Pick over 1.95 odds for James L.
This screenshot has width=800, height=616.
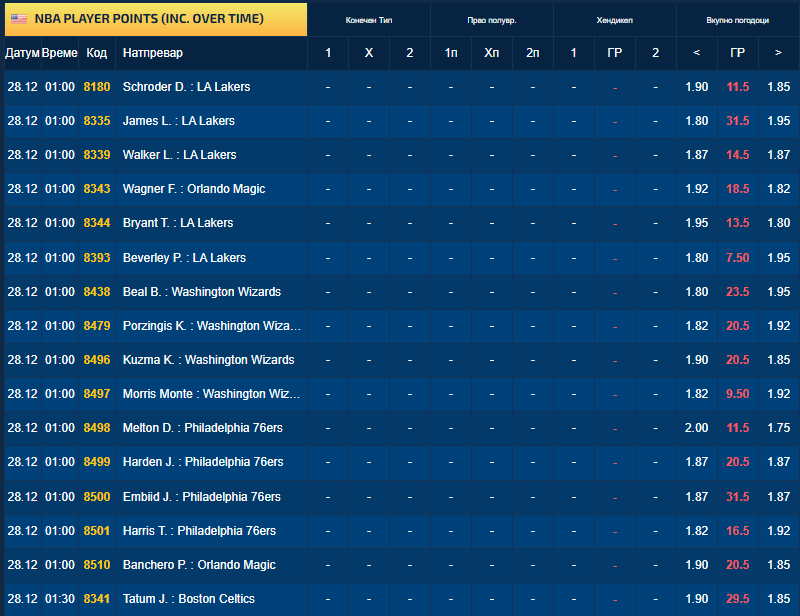(779, 121)
